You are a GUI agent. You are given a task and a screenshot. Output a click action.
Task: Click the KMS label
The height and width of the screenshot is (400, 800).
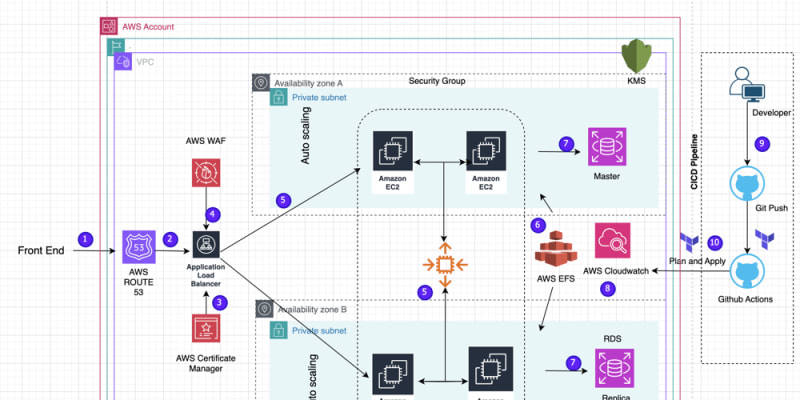point(638,79)
